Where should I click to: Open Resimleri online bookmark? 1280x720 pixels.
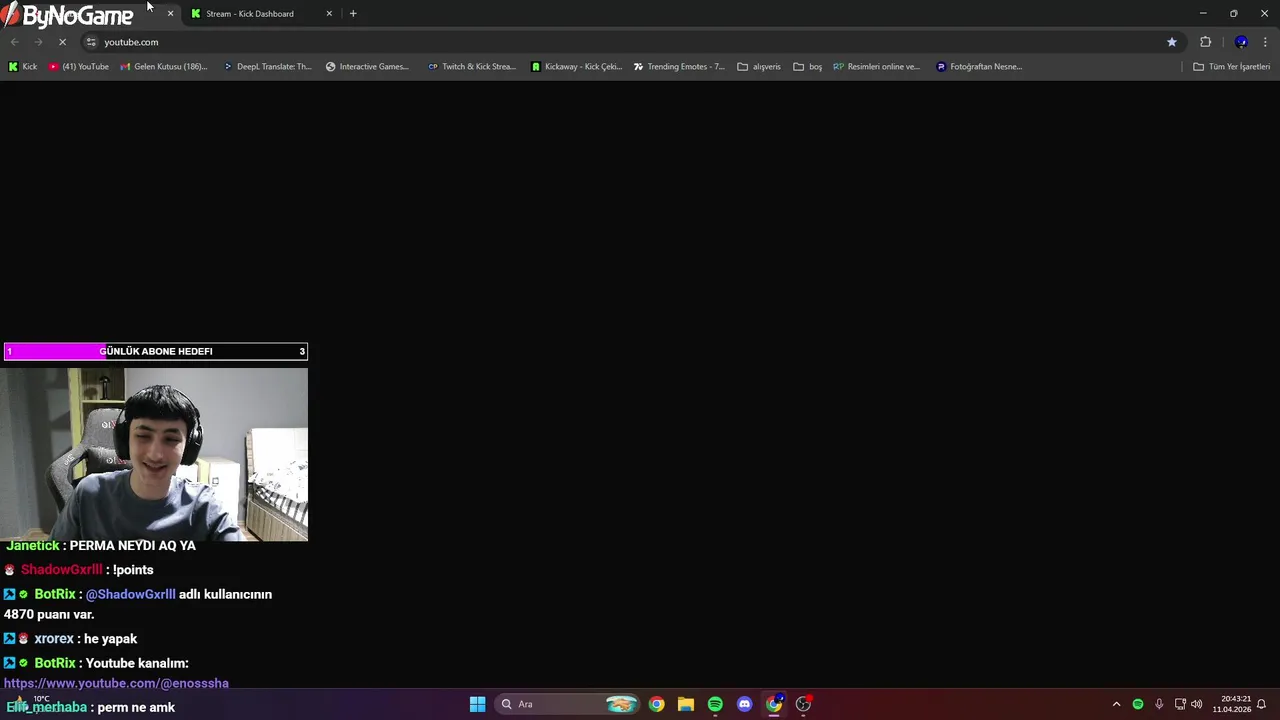876,67
